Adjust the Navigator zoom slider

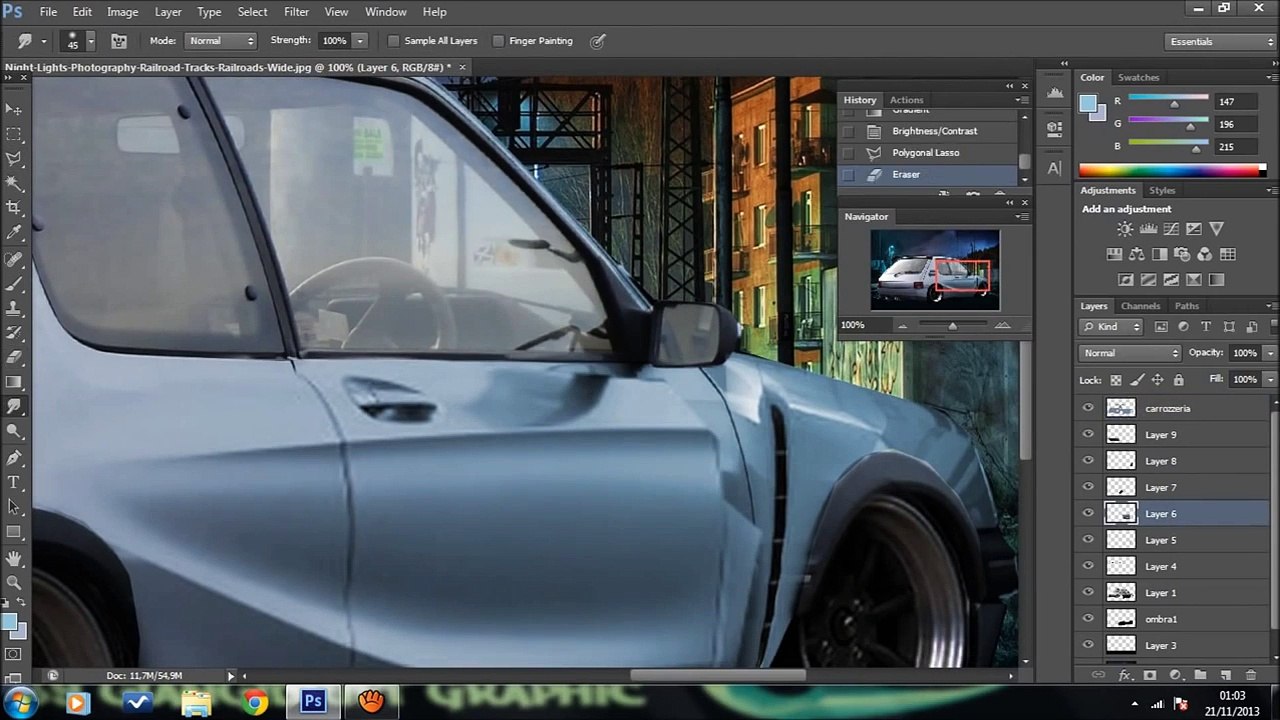click(x=952, y=325)
